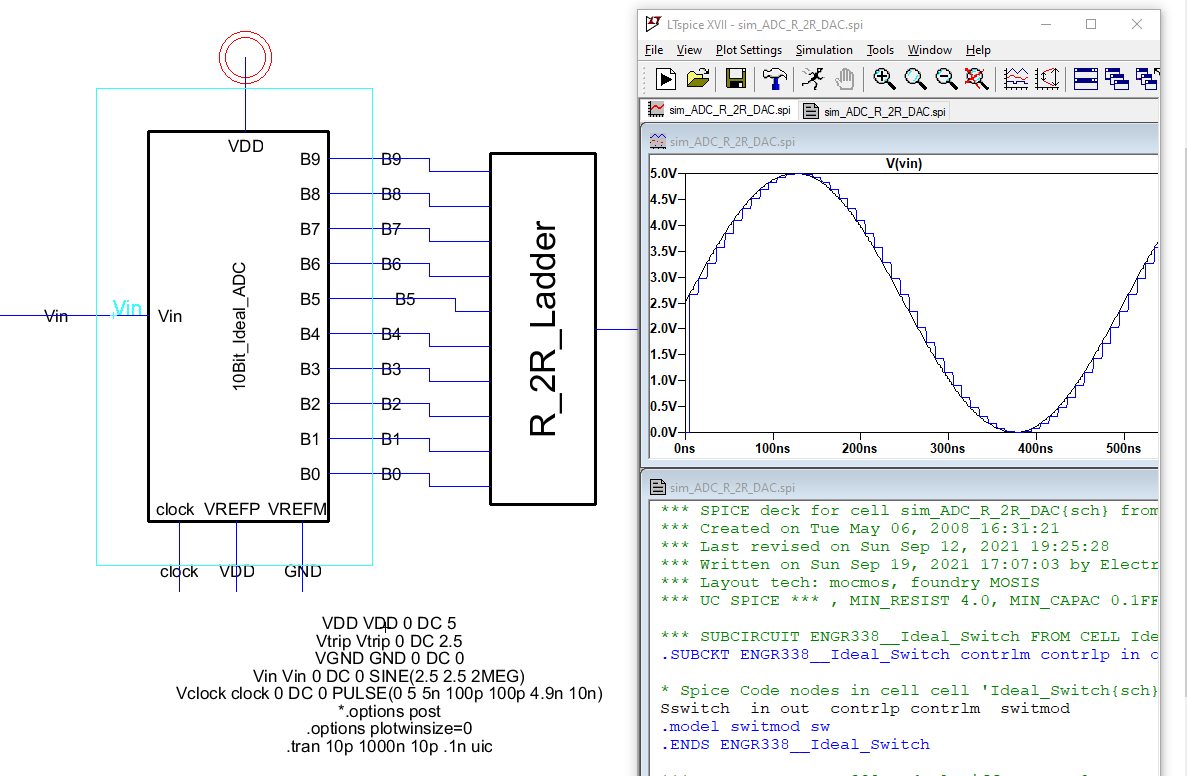The width and height of the screenshot is (1187, 776).
Task: Open the Window menu
Action: point(930,50)
